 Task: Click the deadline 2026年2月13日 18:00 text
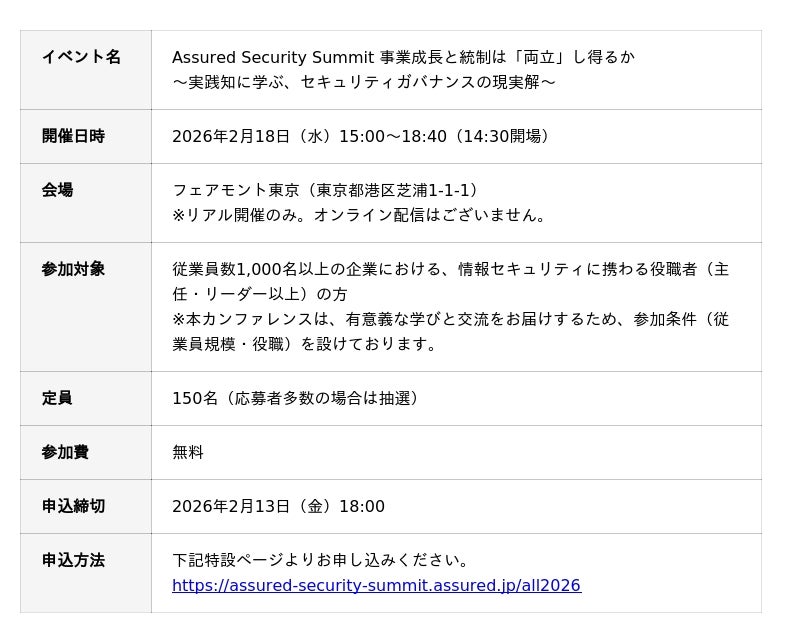278,506
